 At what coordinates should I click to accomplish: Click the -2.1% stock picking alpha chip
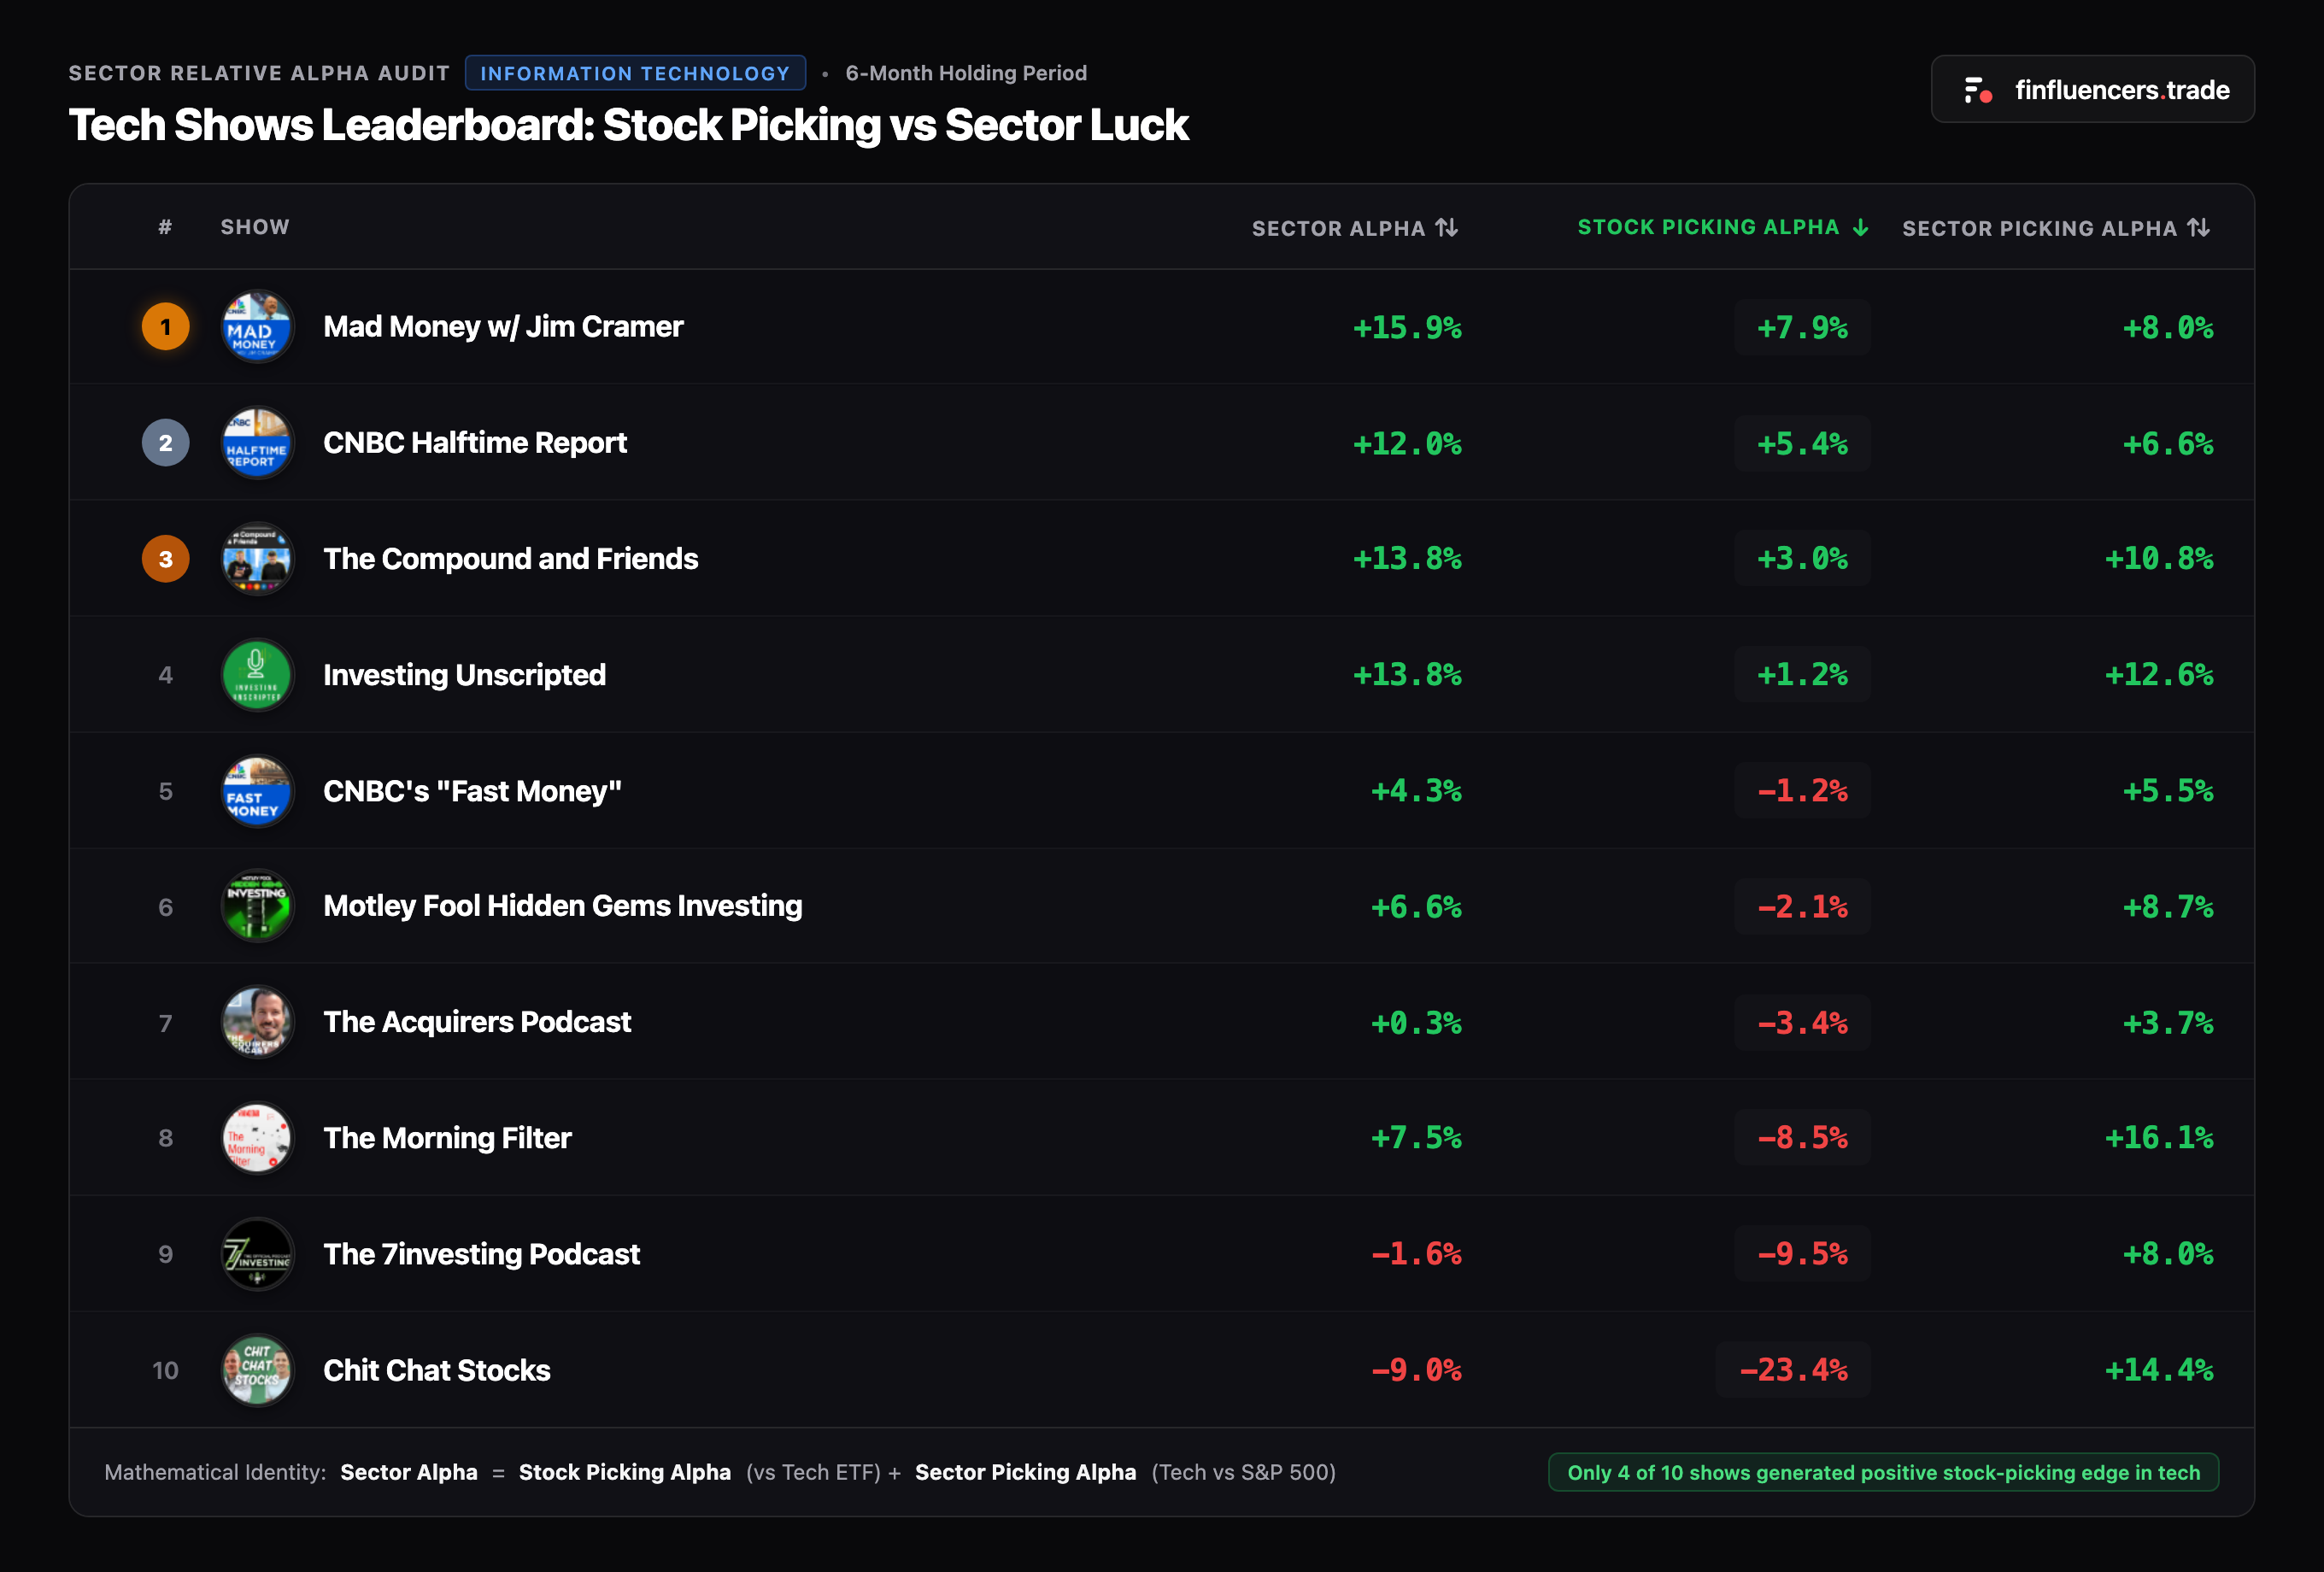(1803, 907)
